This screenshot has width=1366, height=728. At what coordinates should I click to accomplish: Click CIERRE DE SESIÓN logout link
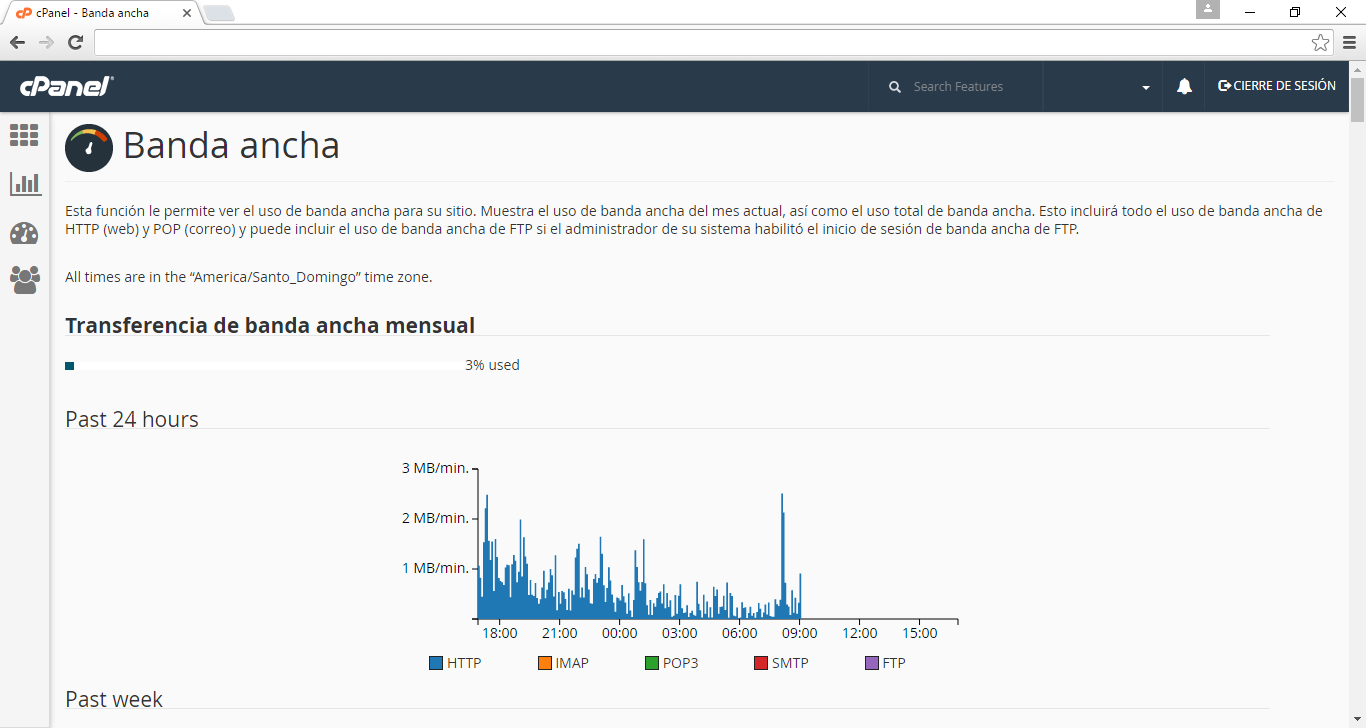tap(1277, 86)
